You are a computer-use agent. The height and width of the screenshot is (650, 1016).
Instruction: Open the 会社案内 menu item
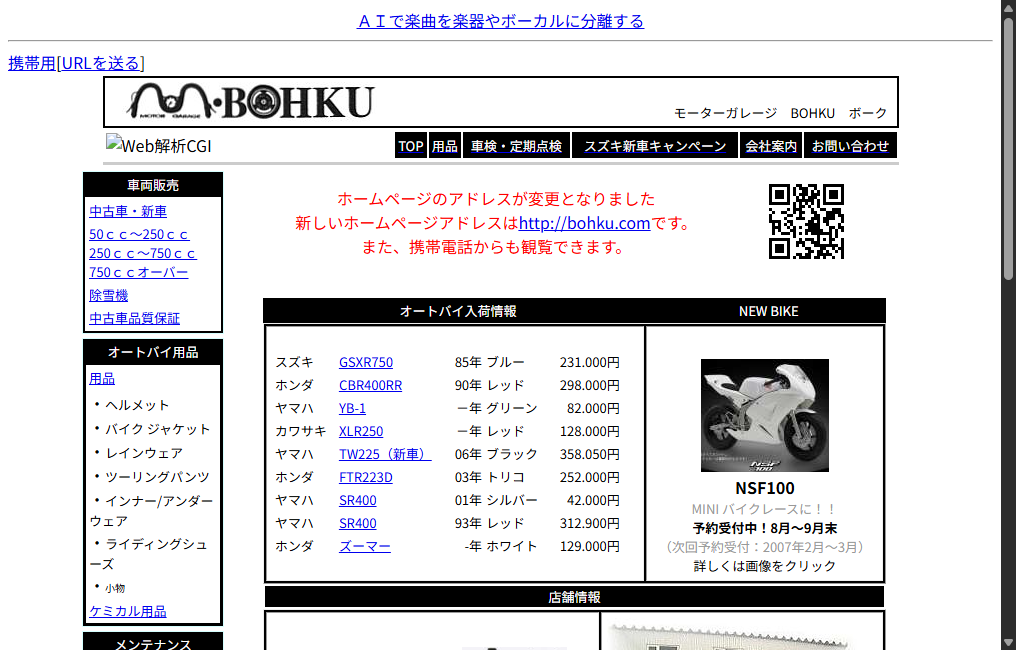click(770, 146)
